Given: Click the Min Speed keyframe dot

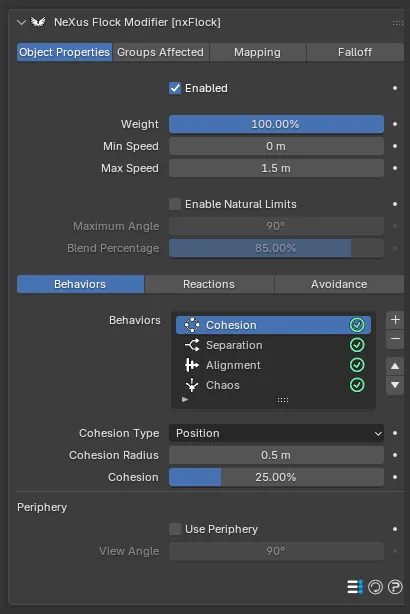Looking at the screenshot, I should [395, 146].
